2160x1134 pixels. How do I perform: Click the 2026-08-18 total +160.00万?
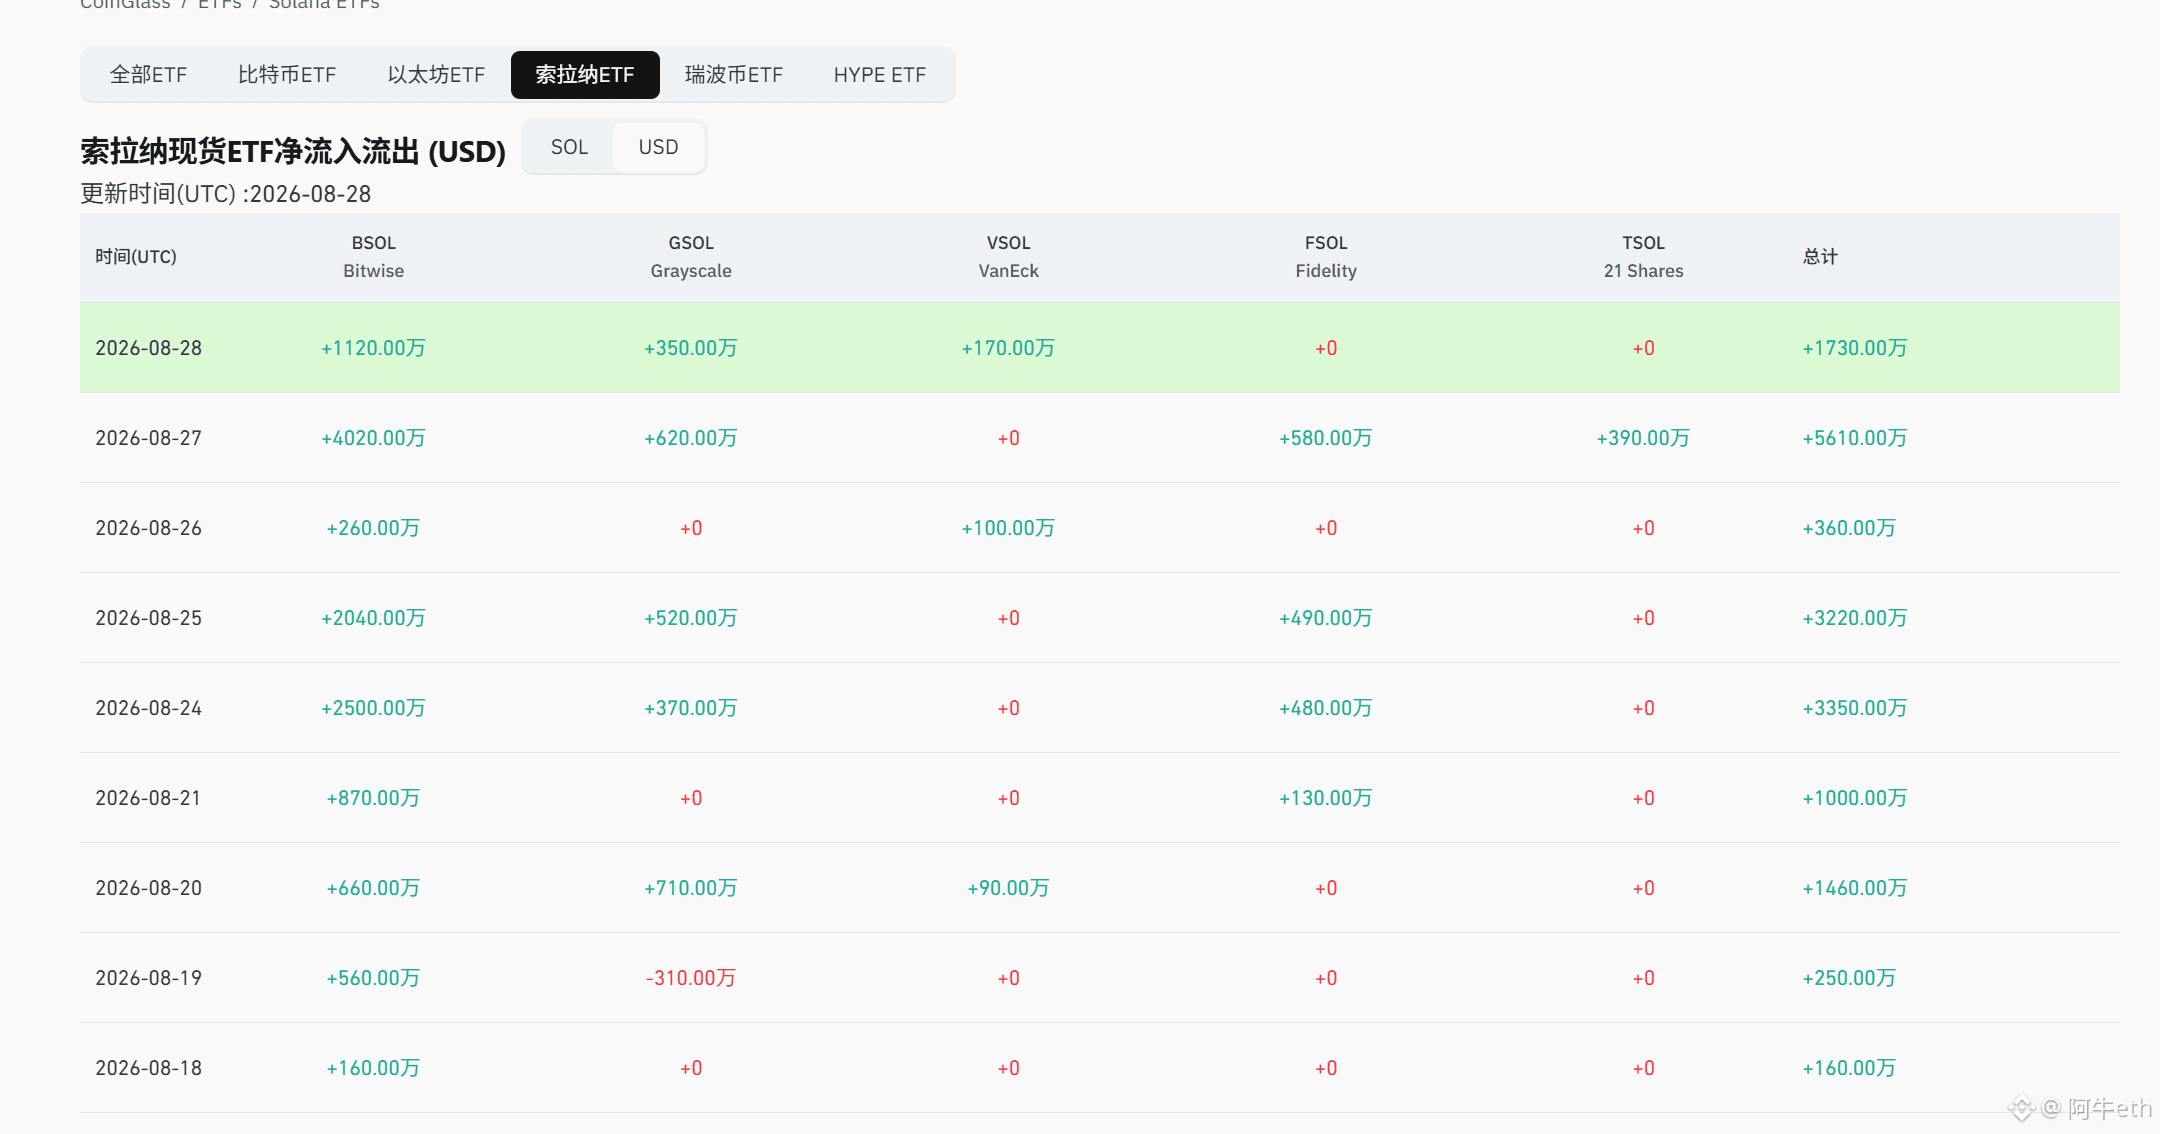pyautogui.click(x=1849, y=1068)
